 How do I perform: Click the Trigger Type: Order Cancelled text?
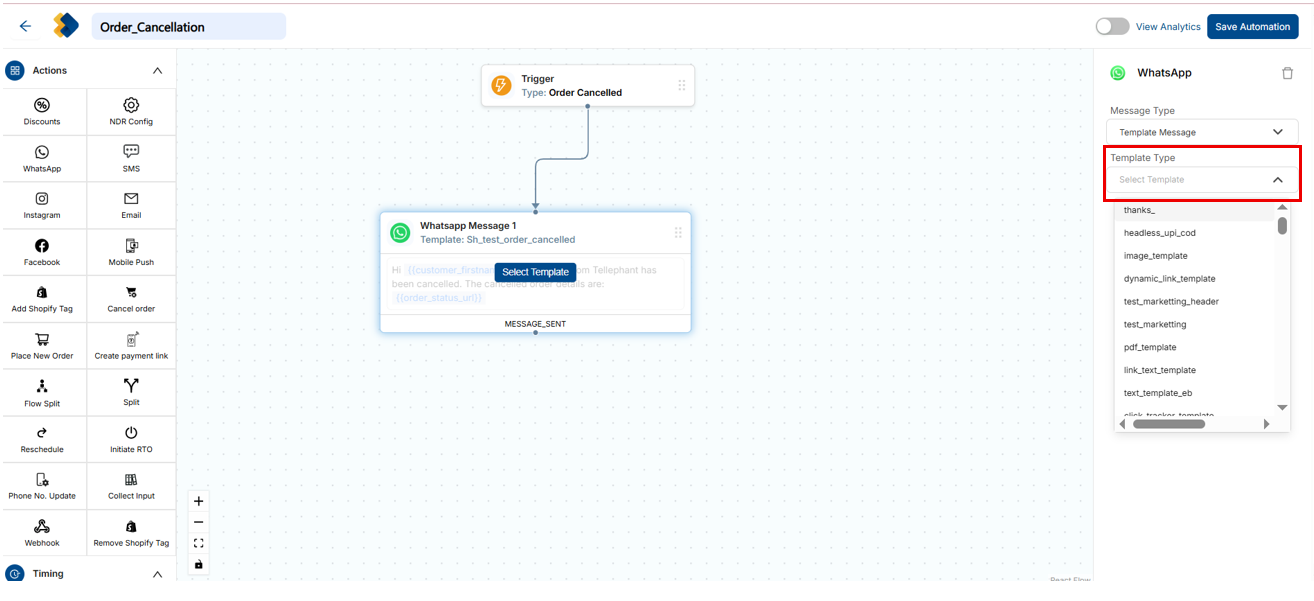click(x=571, y=93)
